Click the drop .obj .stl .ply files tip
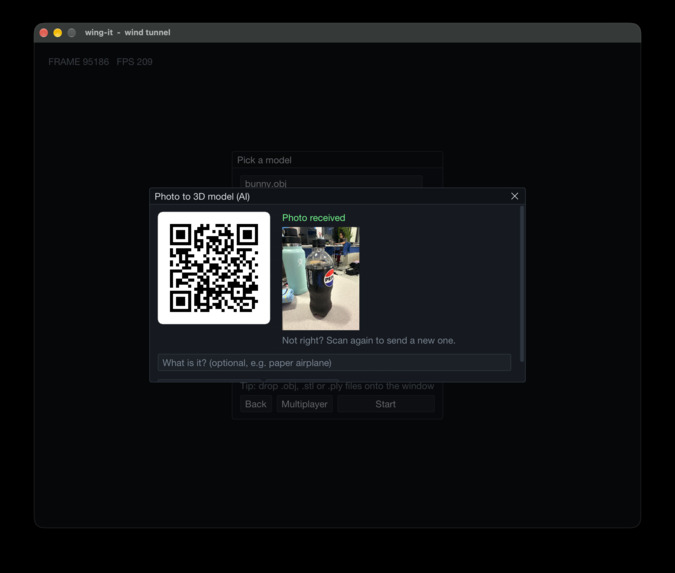Image resolution: width=675 pixels, height=573 pixels. pos(337,386)
